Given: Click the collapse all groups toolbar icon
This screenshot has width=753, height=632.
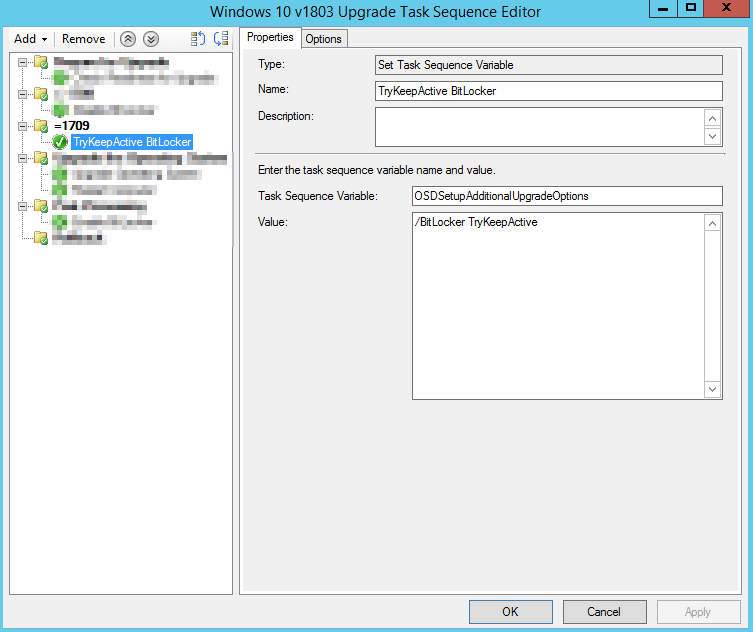Looking at the screenshot, I should point(221,39).
